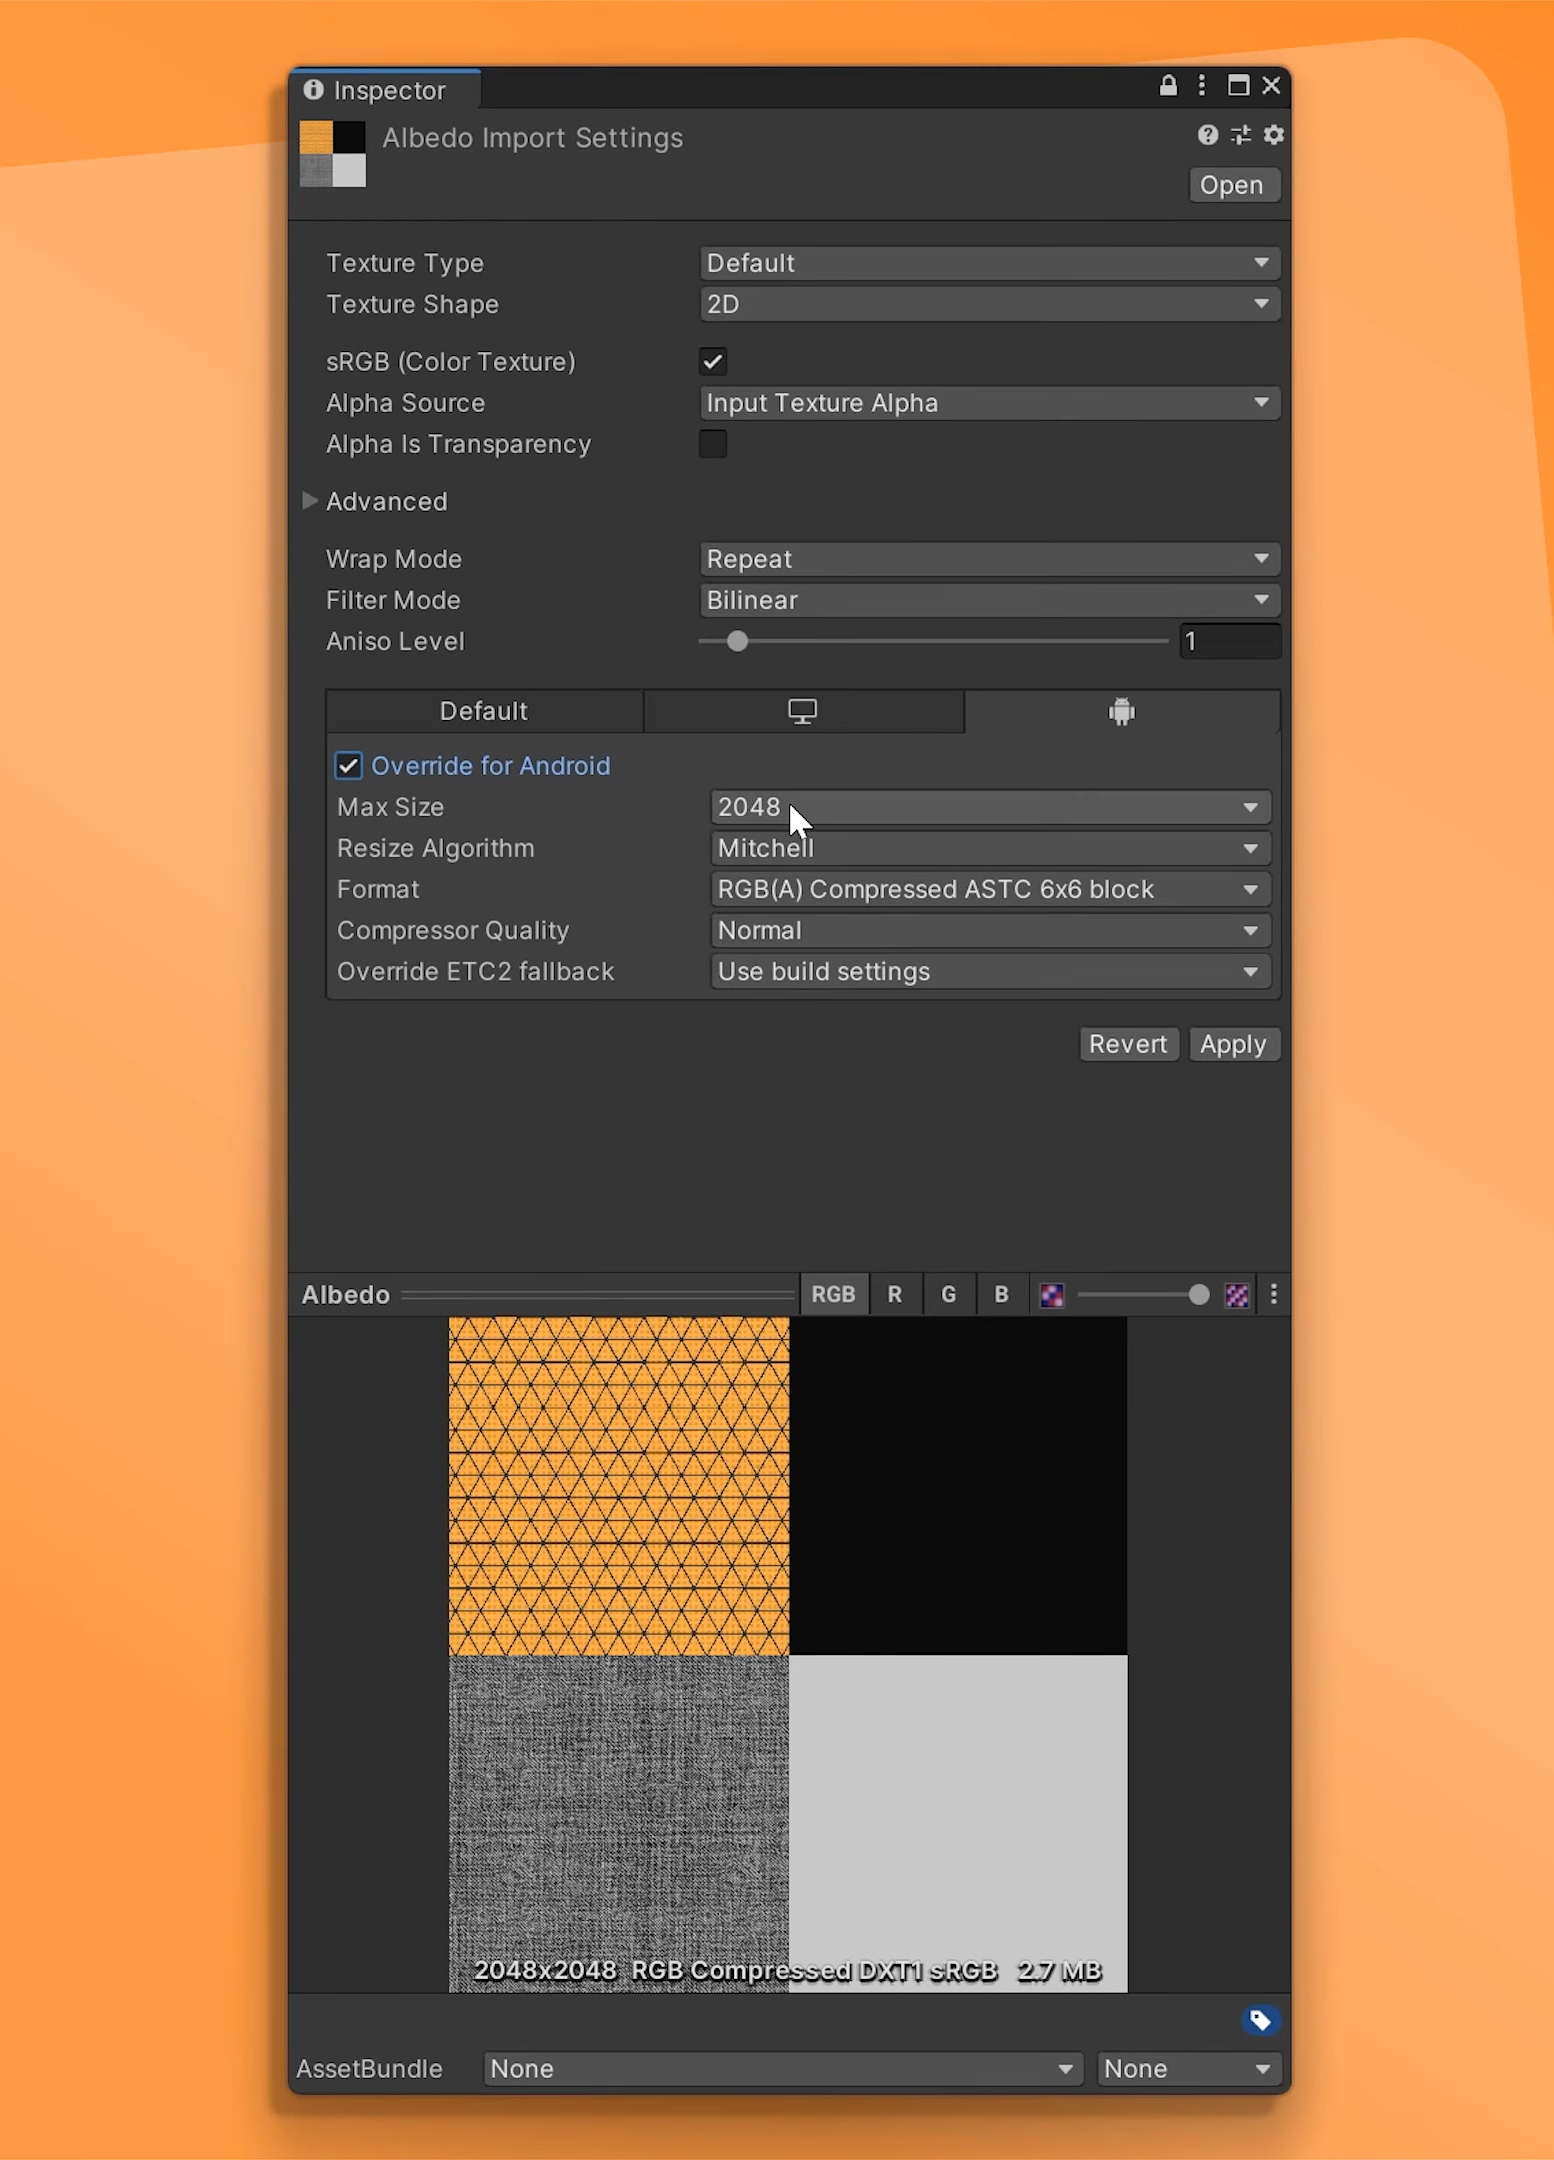1554x2160 pixels.
Task: Show only the R channel
Action: tap(895, 1295)
